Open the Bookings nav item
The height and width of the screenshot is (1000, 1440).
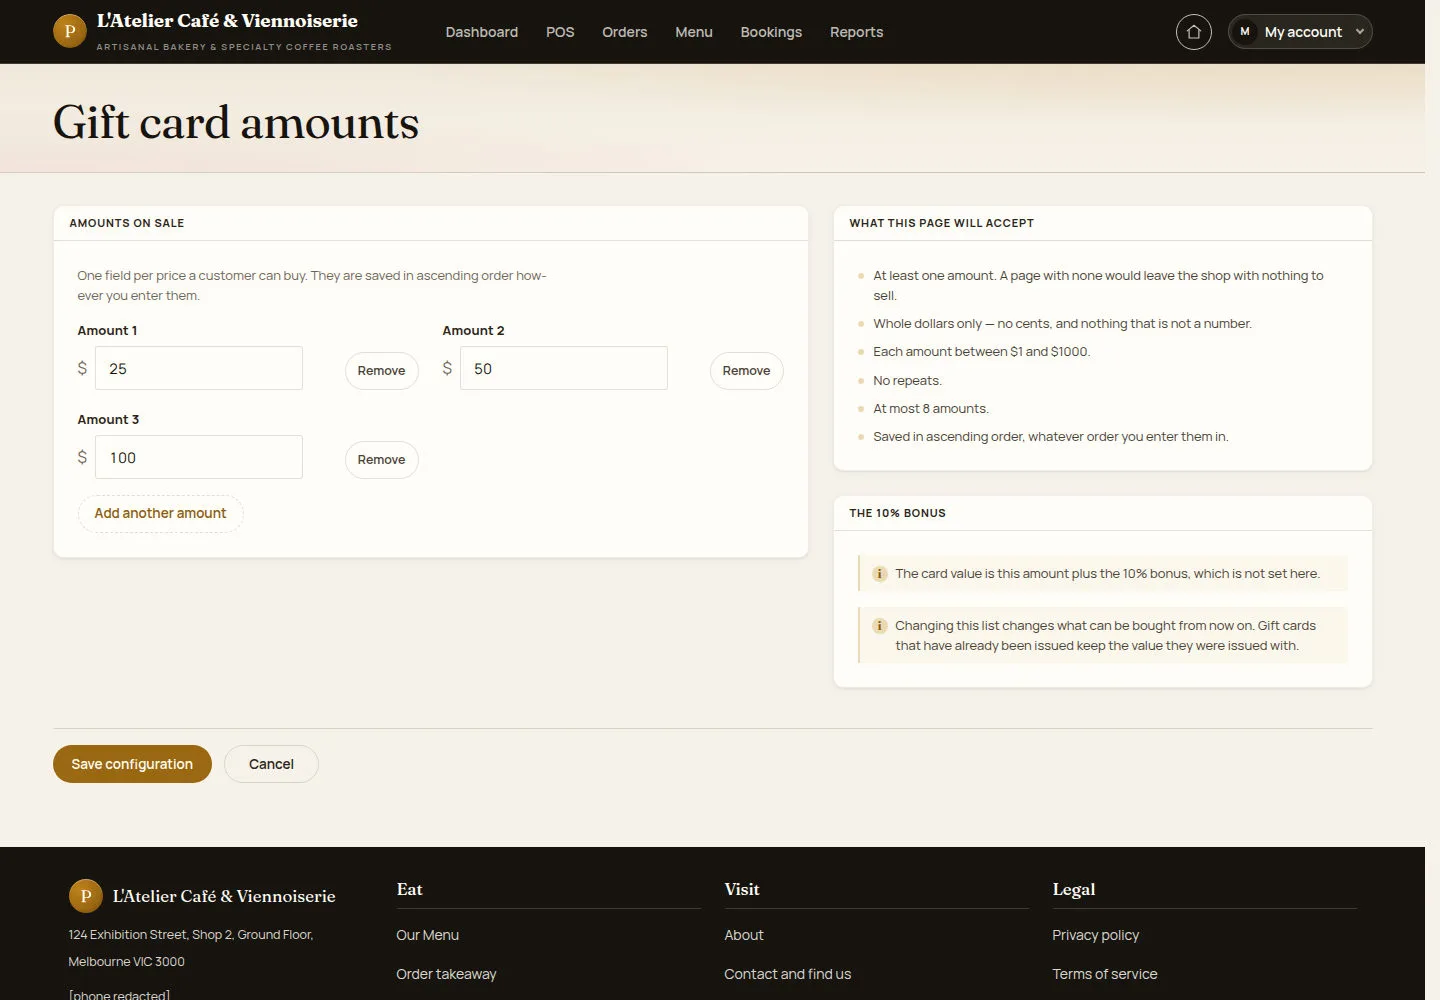coord(771,32)
